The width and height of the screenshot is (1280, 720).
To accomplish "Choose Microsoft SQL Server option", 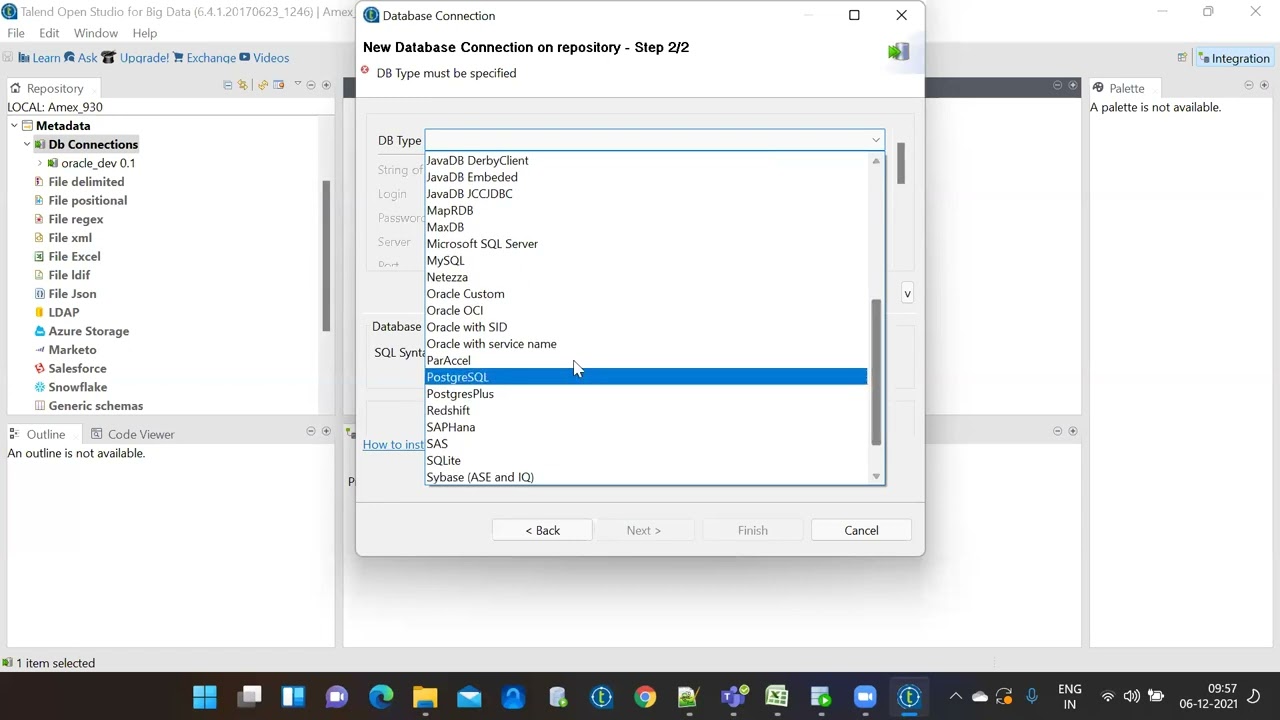I will pyautogui.click(x=646, y=244).
